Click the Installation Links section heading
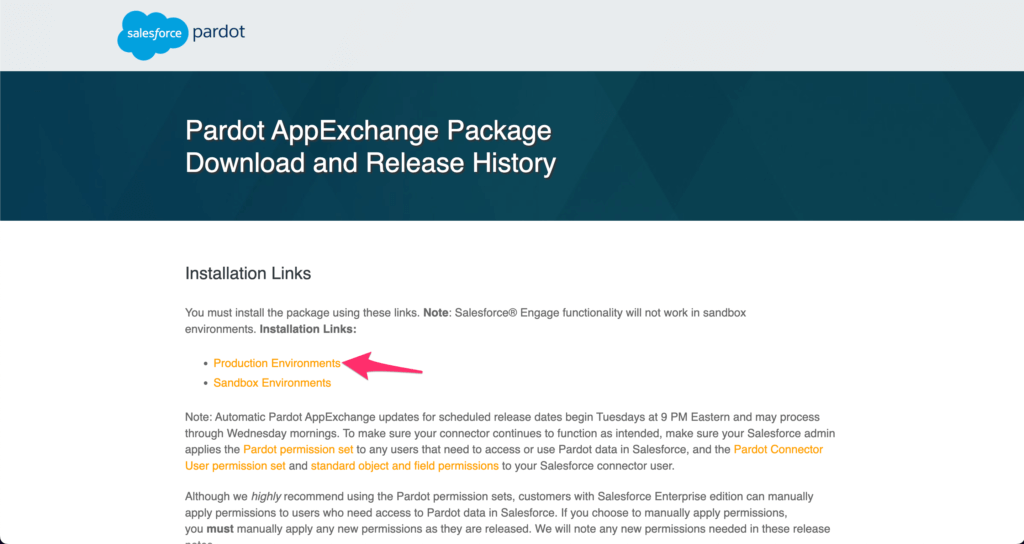1024x544 pixels. 248,273
